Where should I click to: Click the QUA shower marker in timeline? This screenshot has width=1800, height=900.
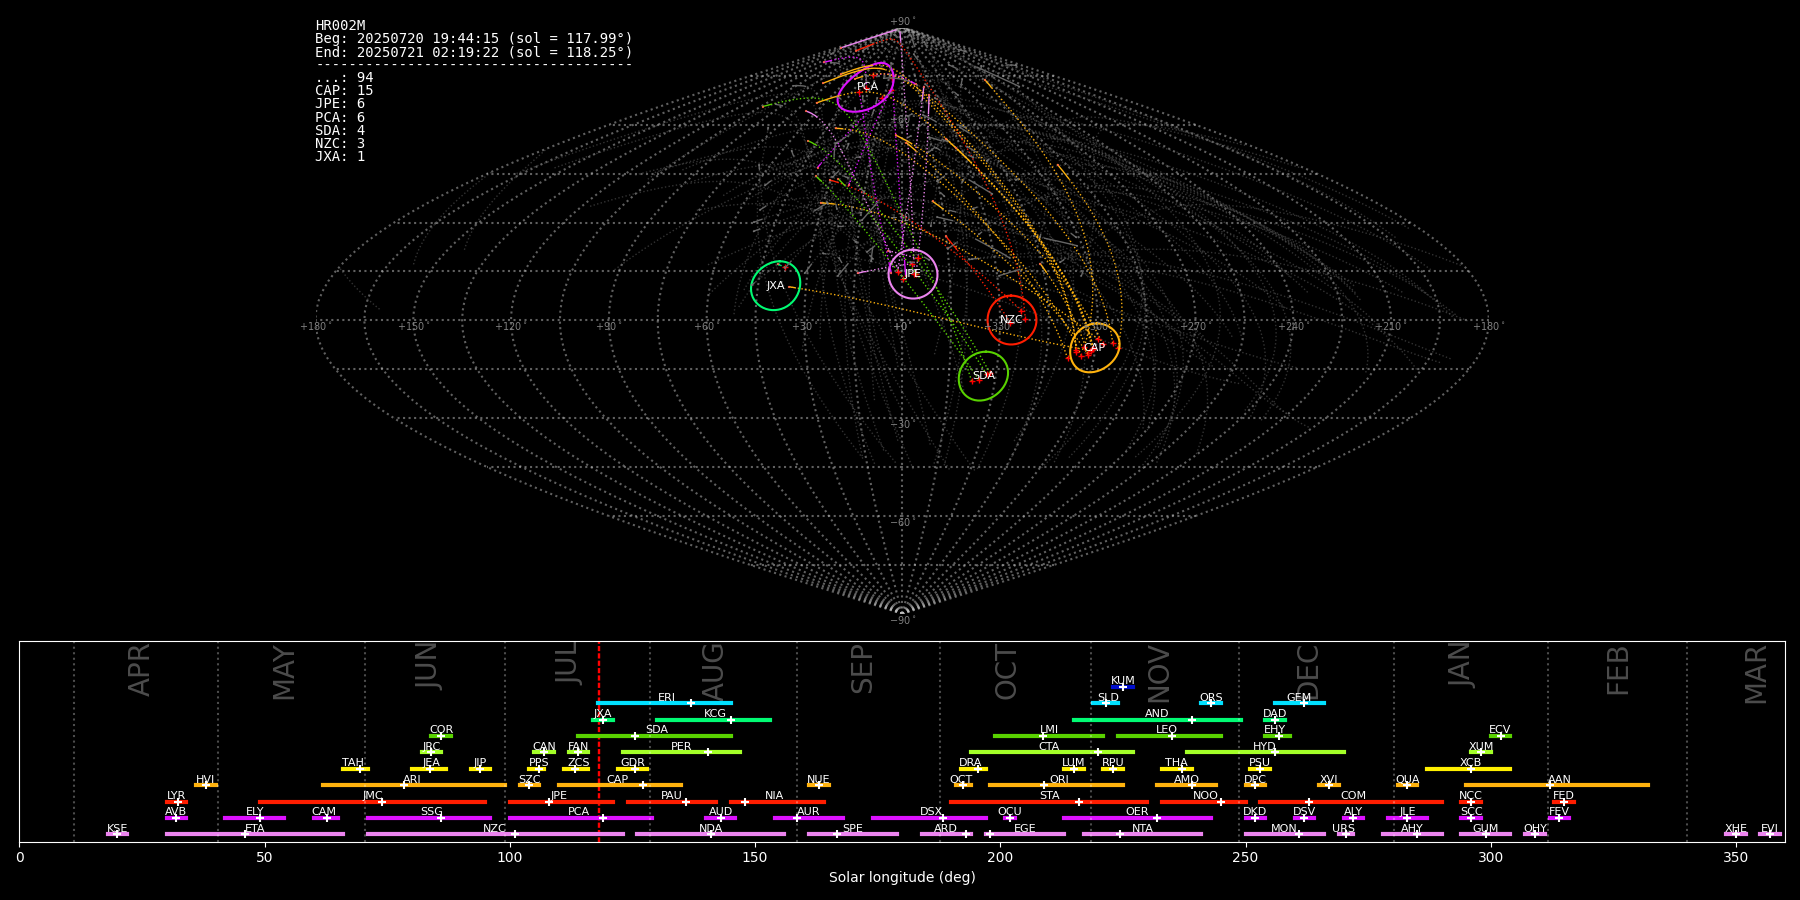(1407, 785)
